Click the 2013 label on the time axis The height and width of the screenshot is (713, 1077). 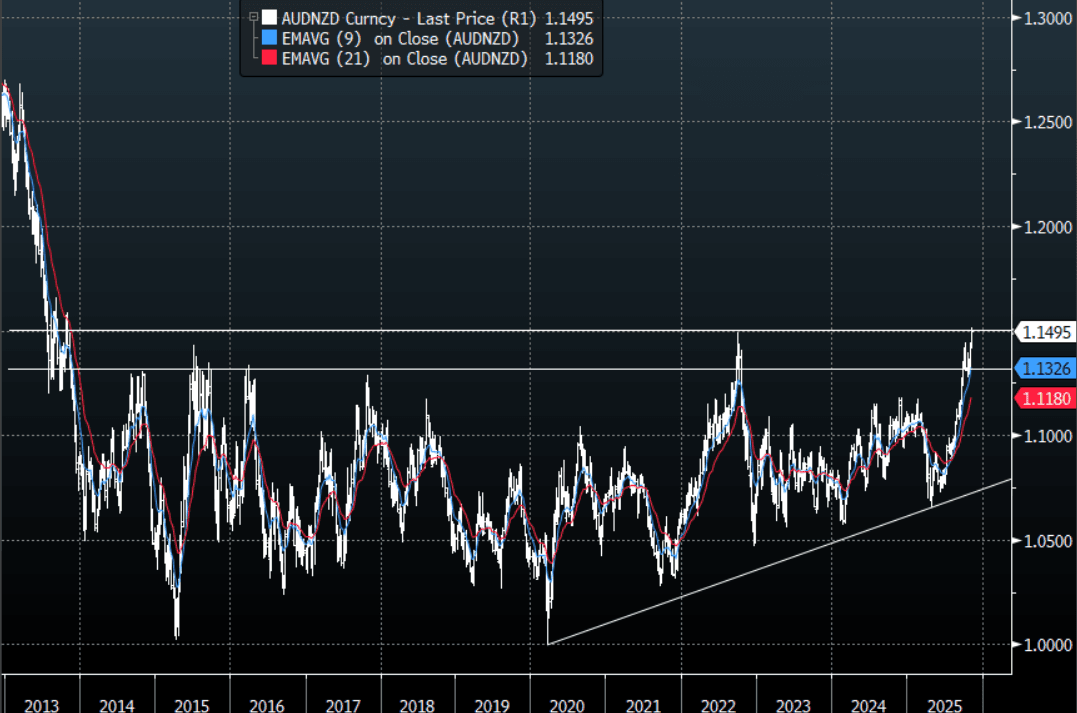tap(41, 705)
